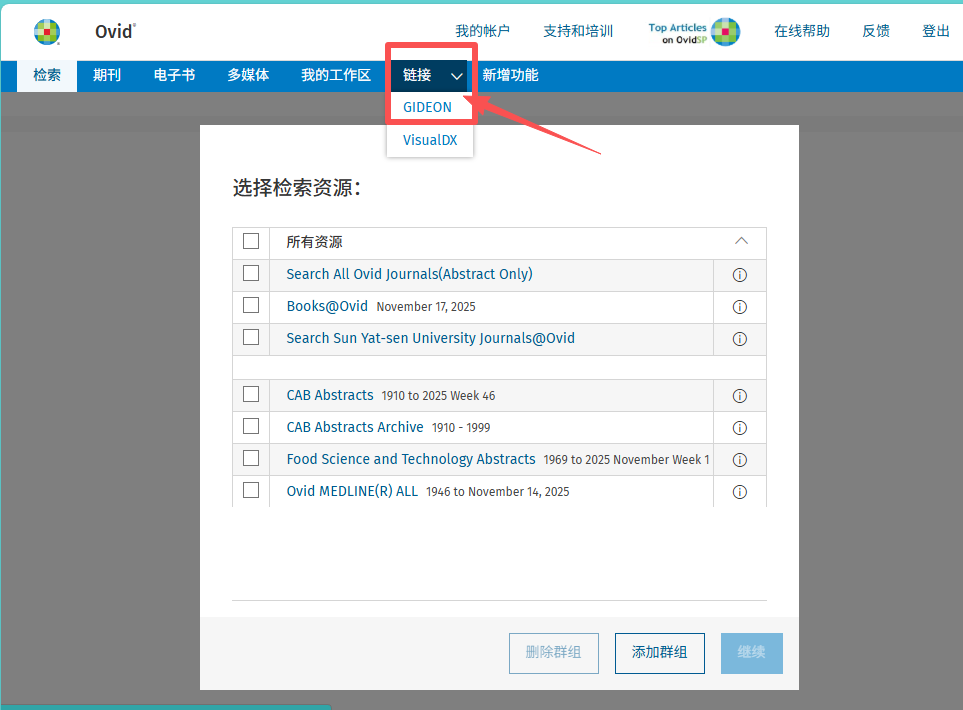Check the 所有资源 checkbox
Image resolution: width=963 pixels, height=710 pixels.
pos(251,241)
